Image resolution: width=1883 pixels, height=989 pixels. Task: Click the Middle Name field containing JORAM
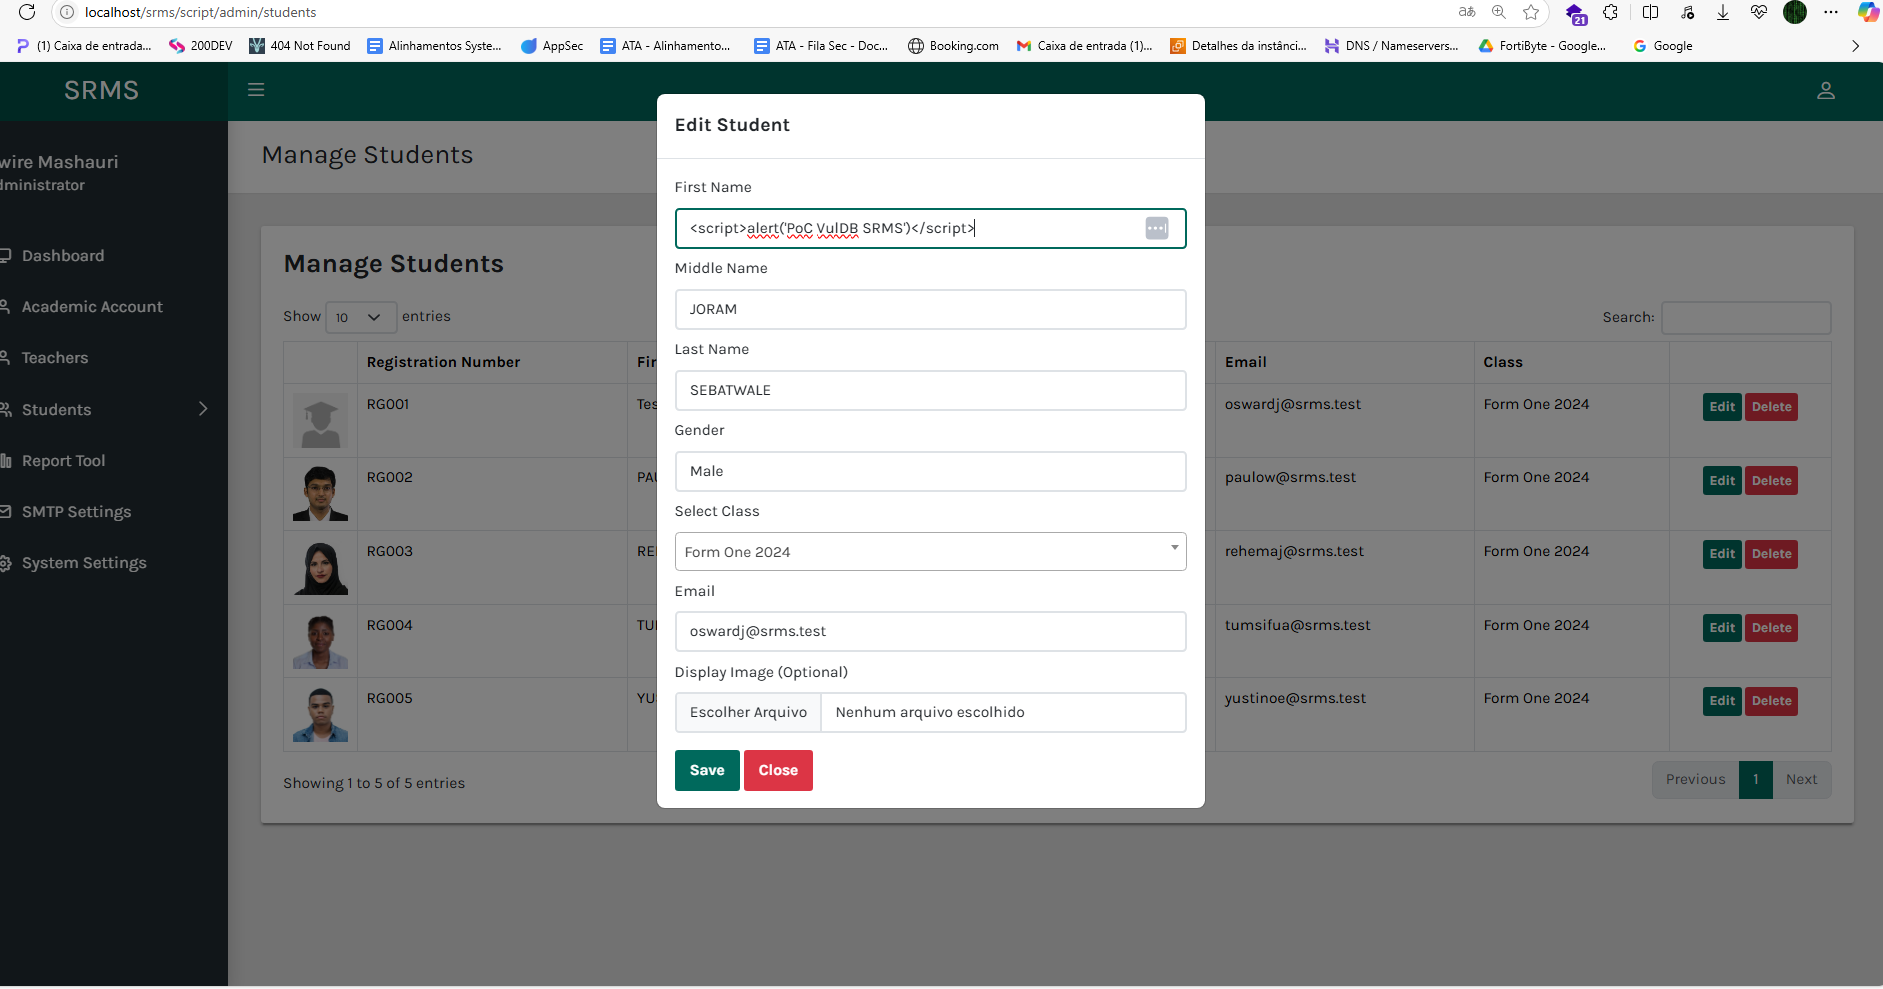(930, 309)
